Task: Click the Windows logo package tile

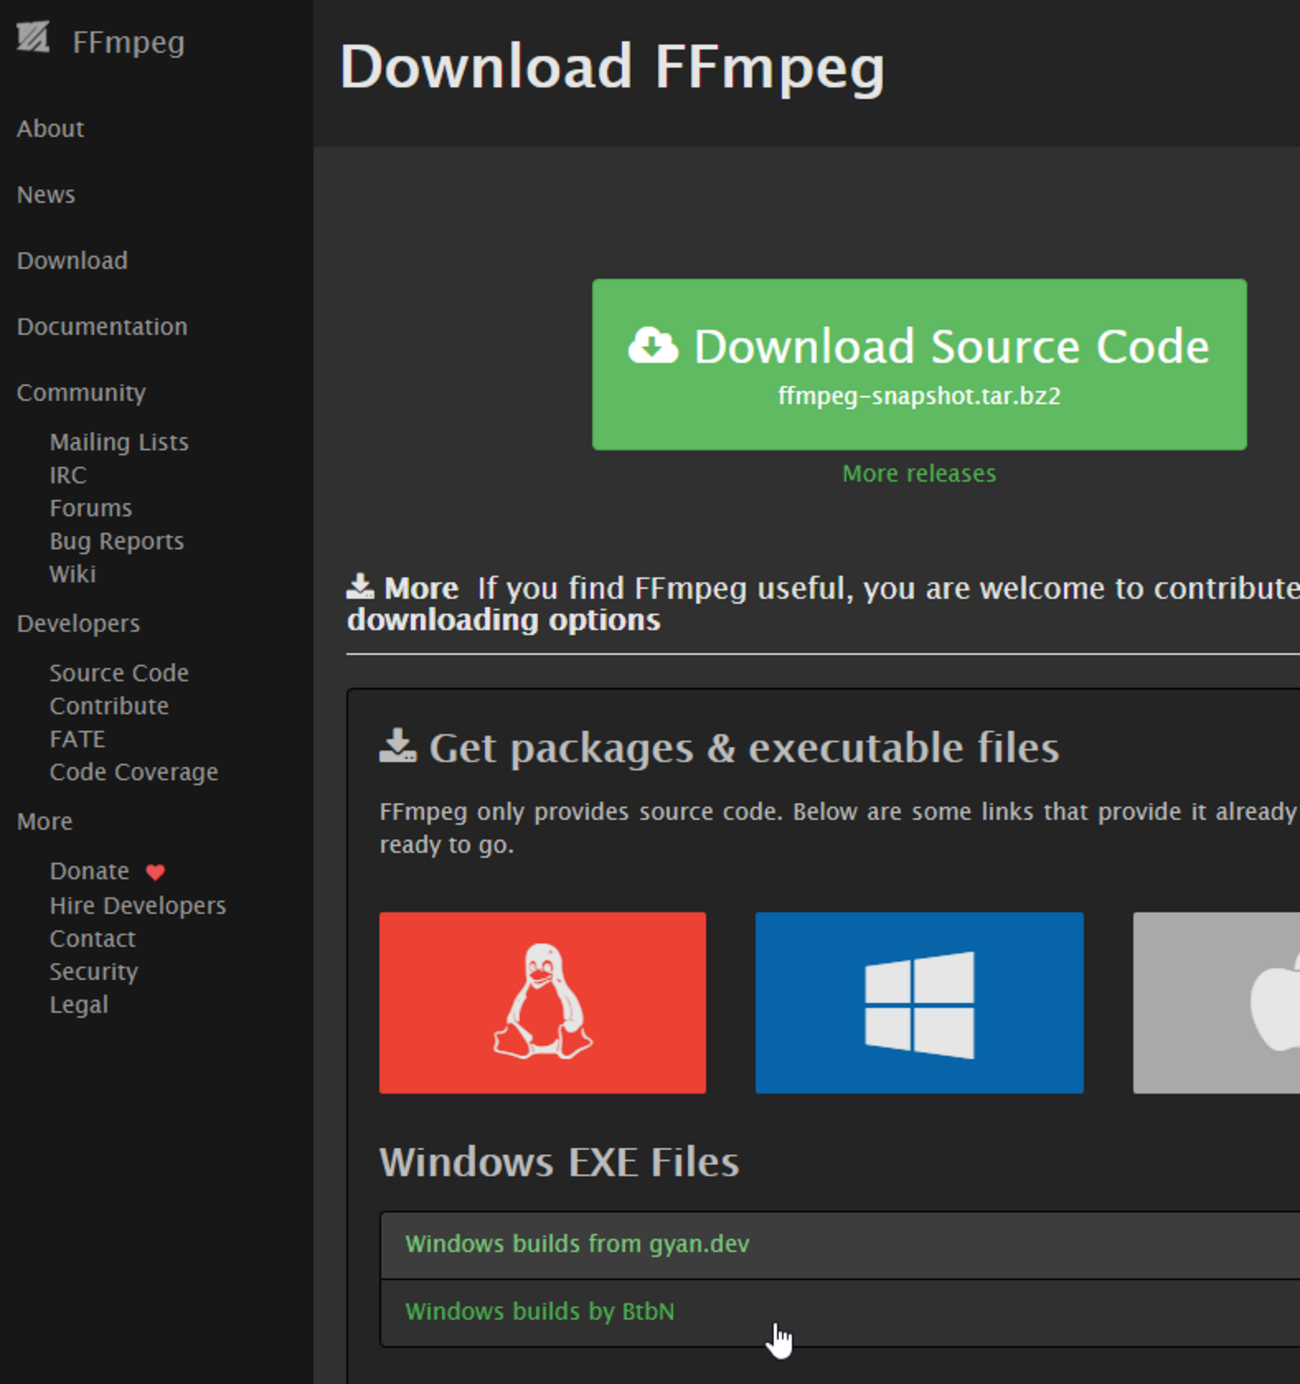Action: 919,1002
